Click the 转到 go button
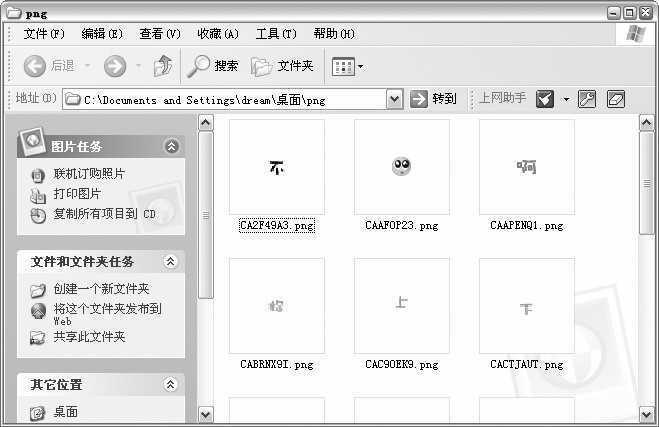This screenshot has height=427, width=659. tap(434, 99)
